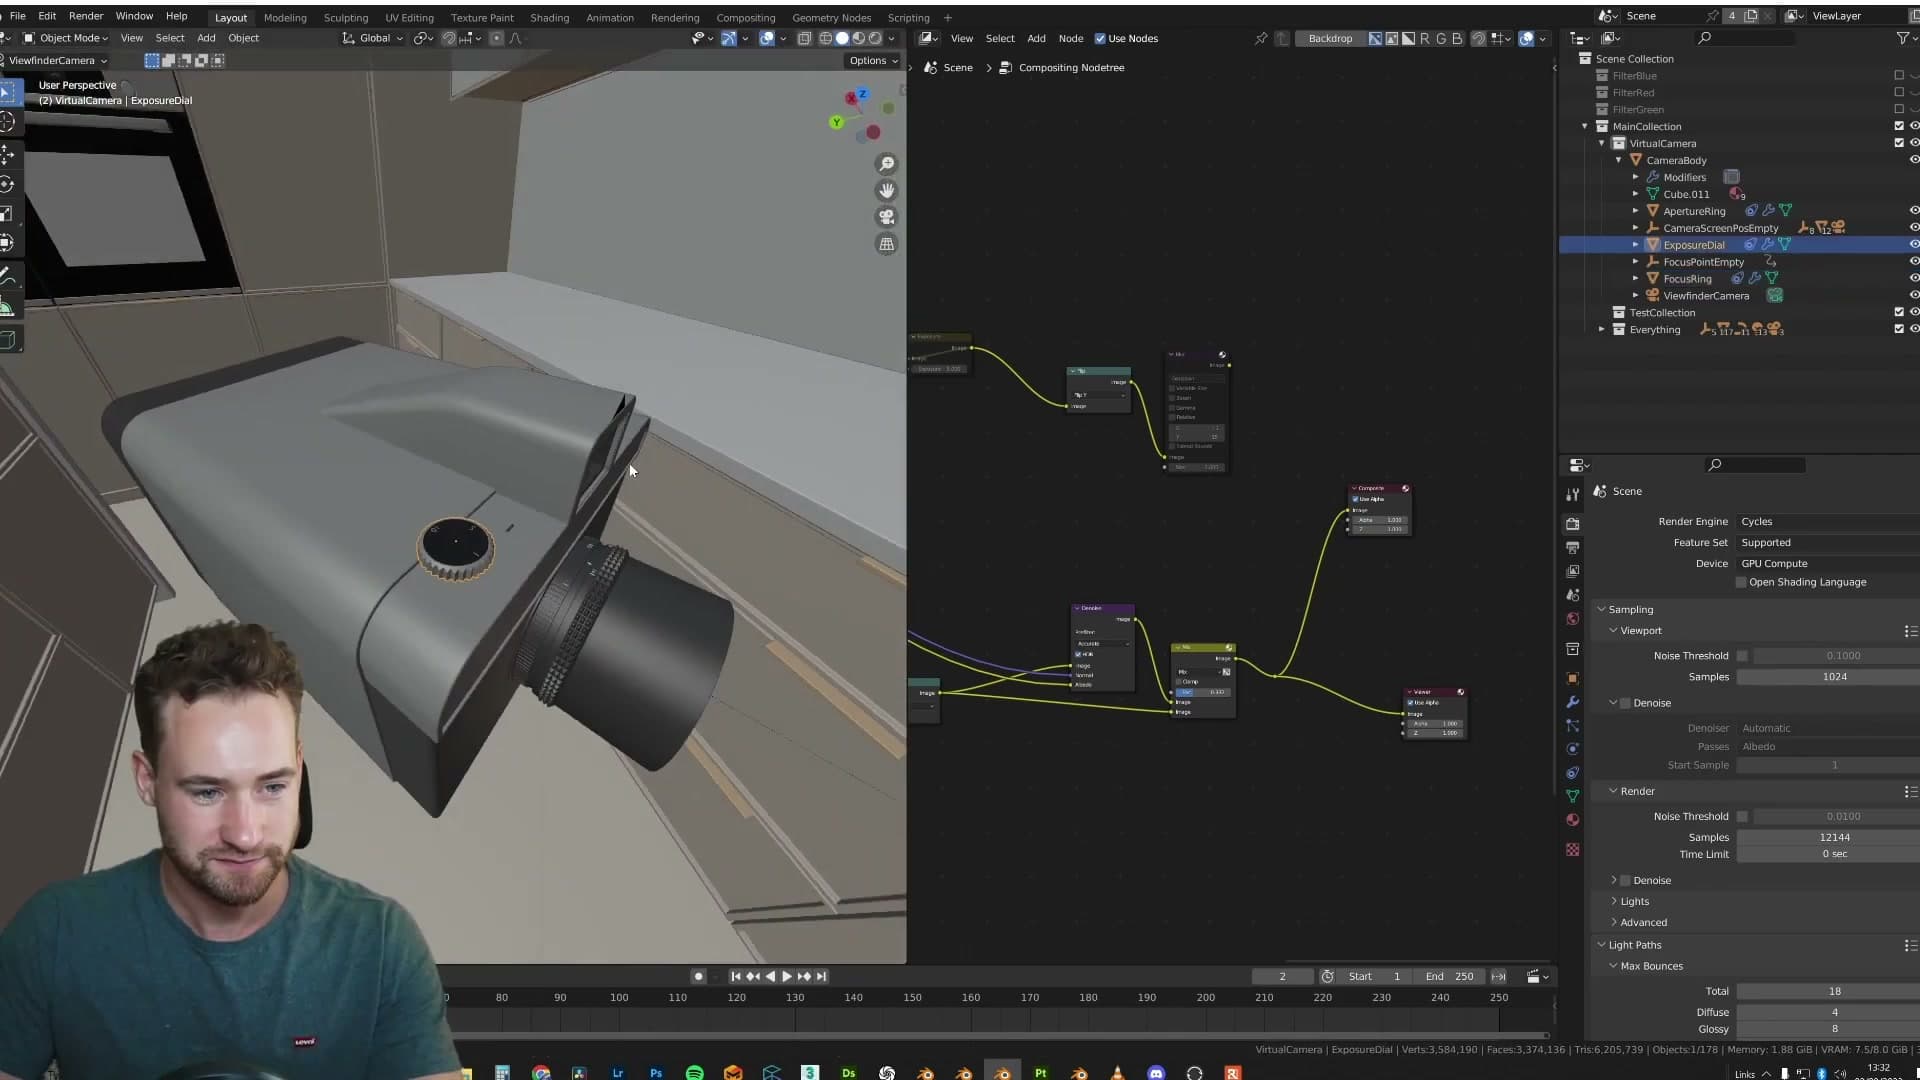Hide ApertureRing in viewport eye icon
This screenshot has height=1080, width=1920.
pos(1914,211)
